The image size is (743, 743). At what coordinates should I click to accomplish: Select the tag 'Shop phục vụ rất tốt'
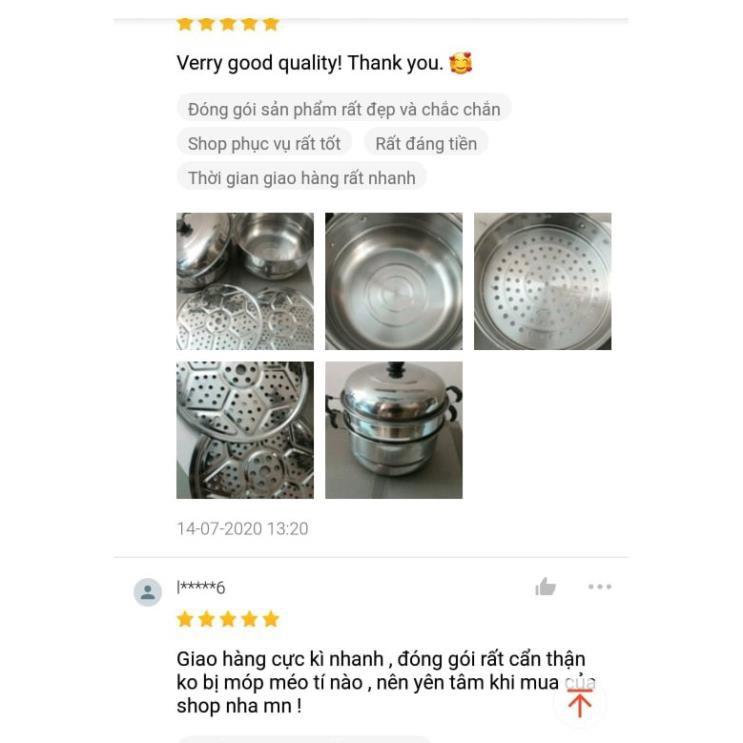tap(264, 144)
